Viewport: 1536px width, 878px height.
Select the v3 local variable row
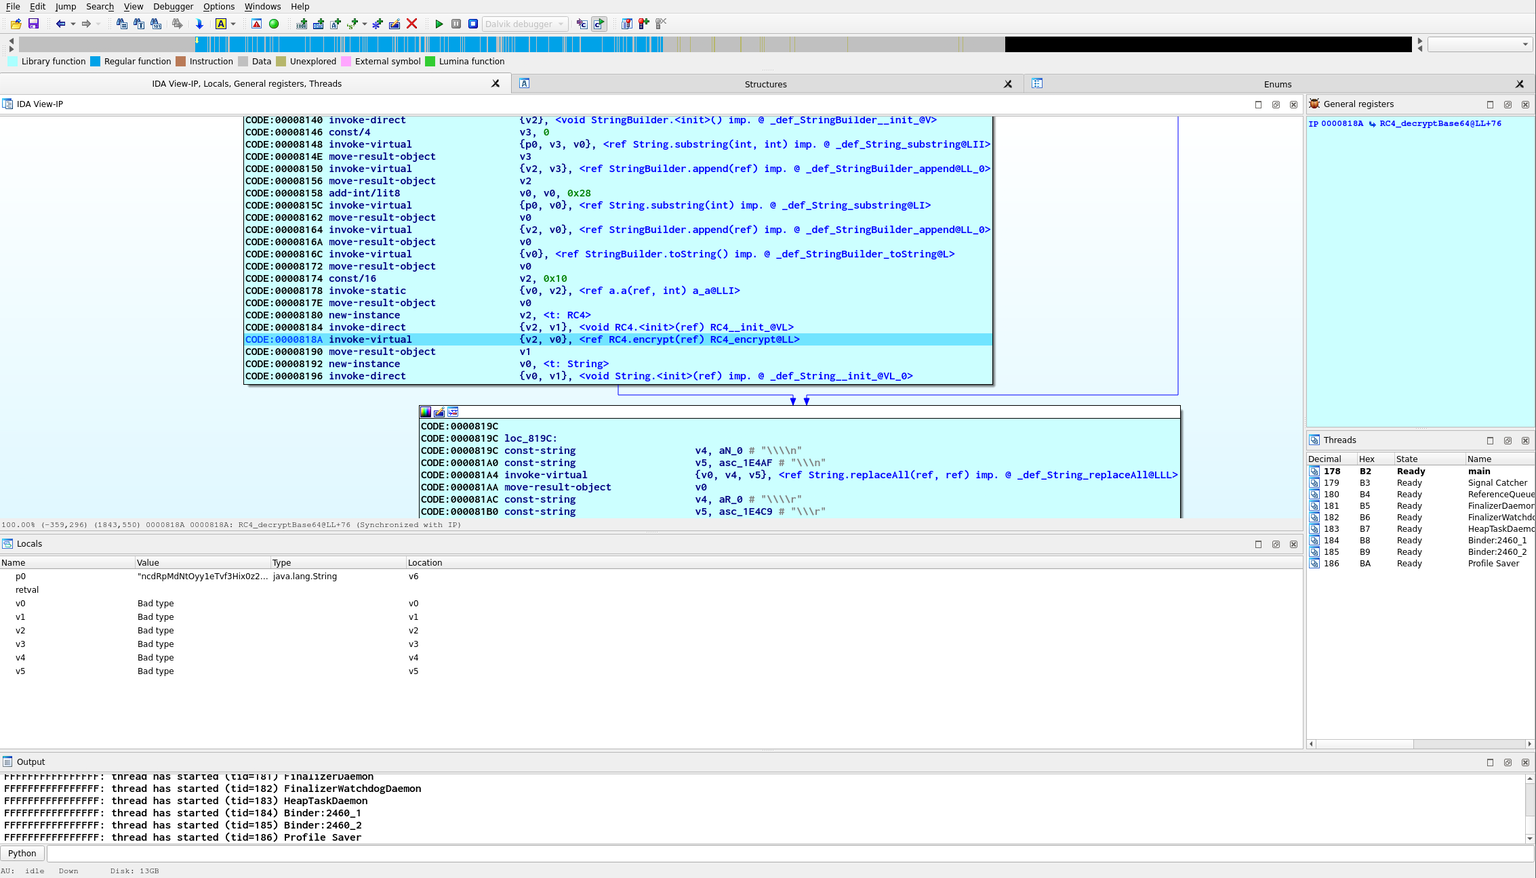(650, 644)
